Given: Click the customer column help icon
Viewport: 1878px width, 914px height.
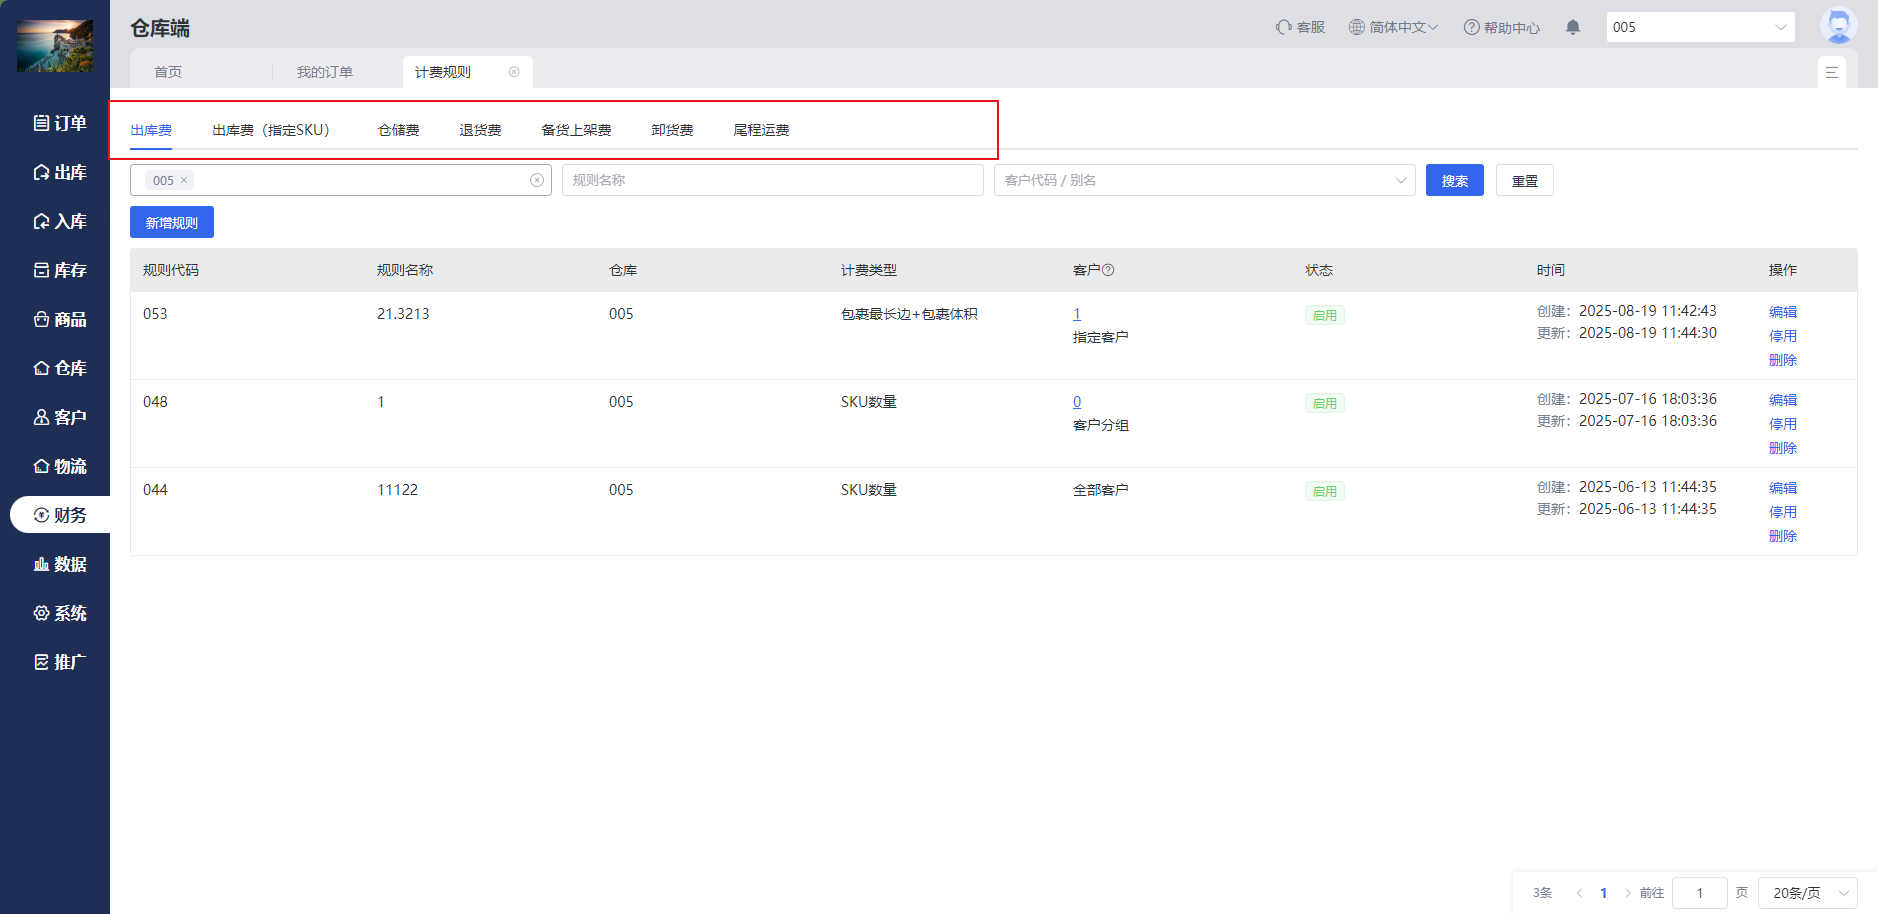Looking at the screenshot, I should point(1108,270).
